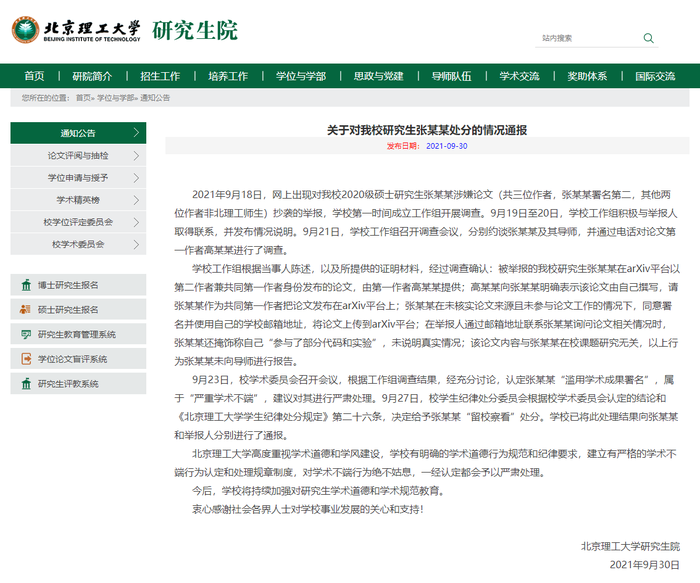The width and height of the screenshot is (700, 583).
Task: Open the 博士研究生报名 quick link
Action: coord(78,285)
